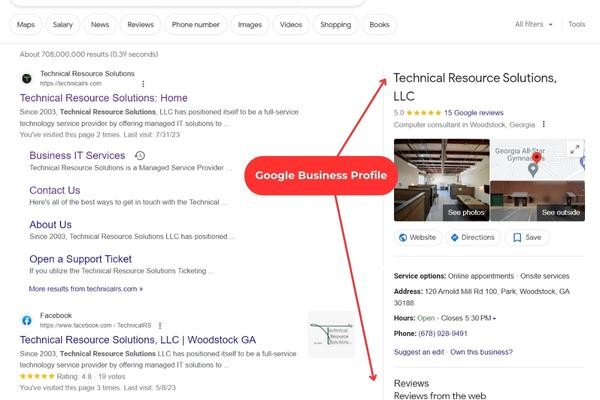Open the Reviews filter chip
The height and width of the screenshot is (400, 600).
[140, 24]
